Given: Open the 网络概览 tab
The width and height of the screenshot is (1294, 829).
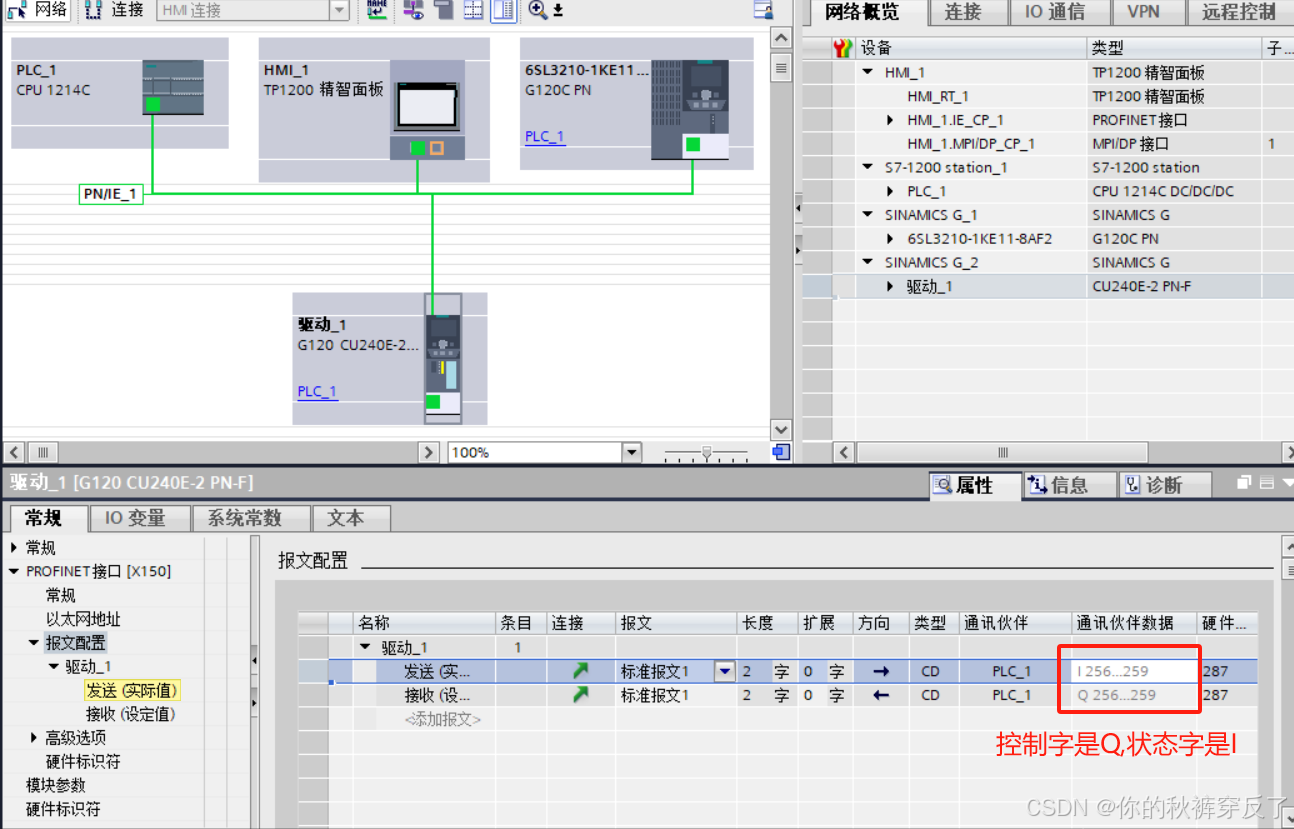Looking at the screenshot, I should pyautogui.click(x=861, y=12).
